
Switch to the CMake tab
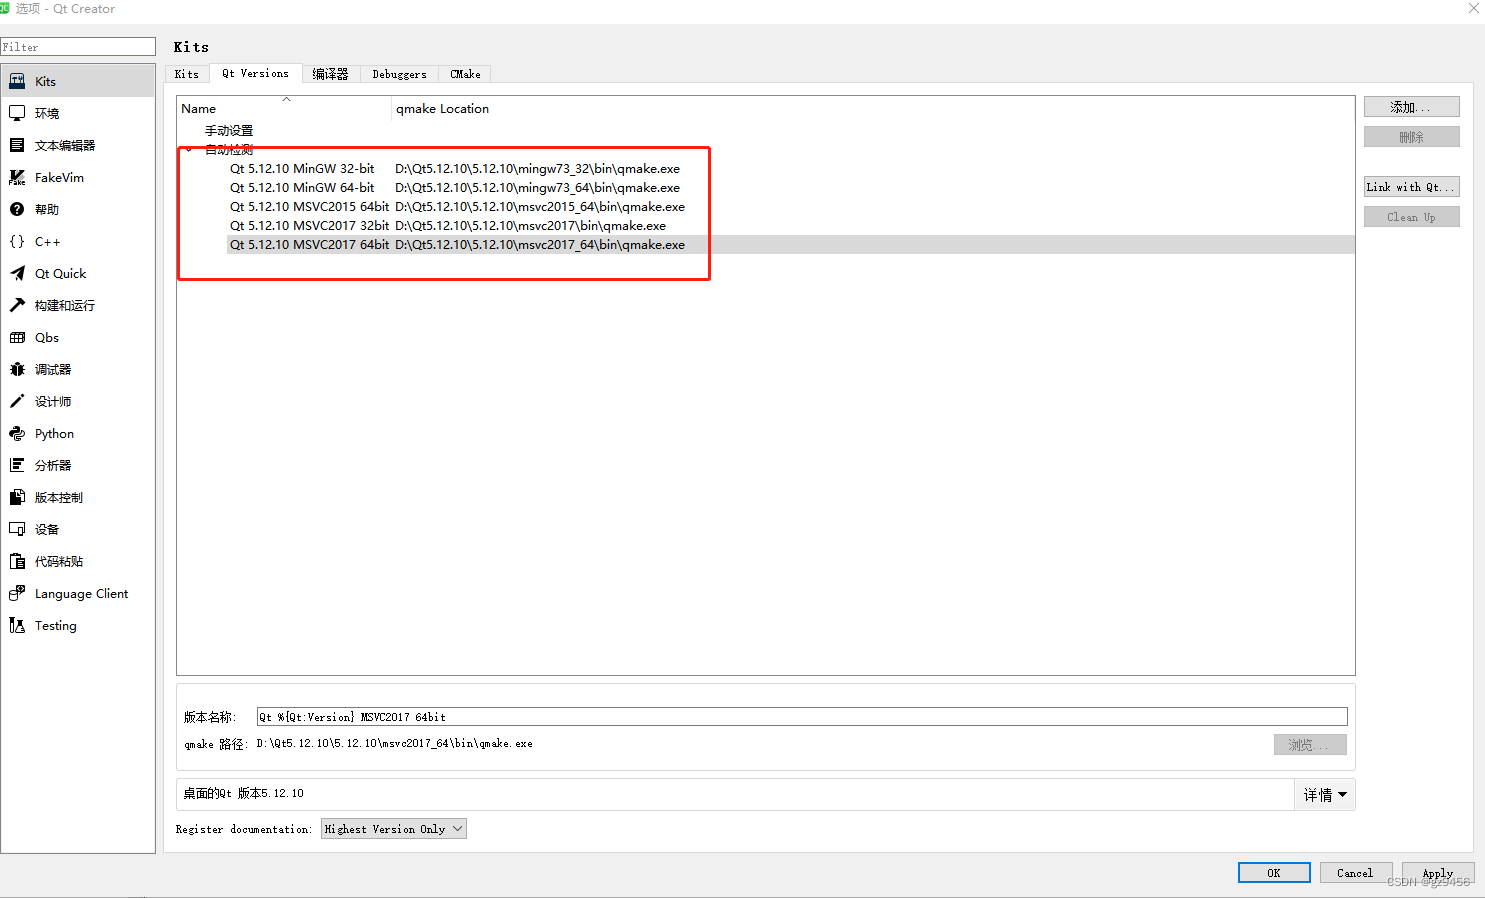tap(465, 74)
